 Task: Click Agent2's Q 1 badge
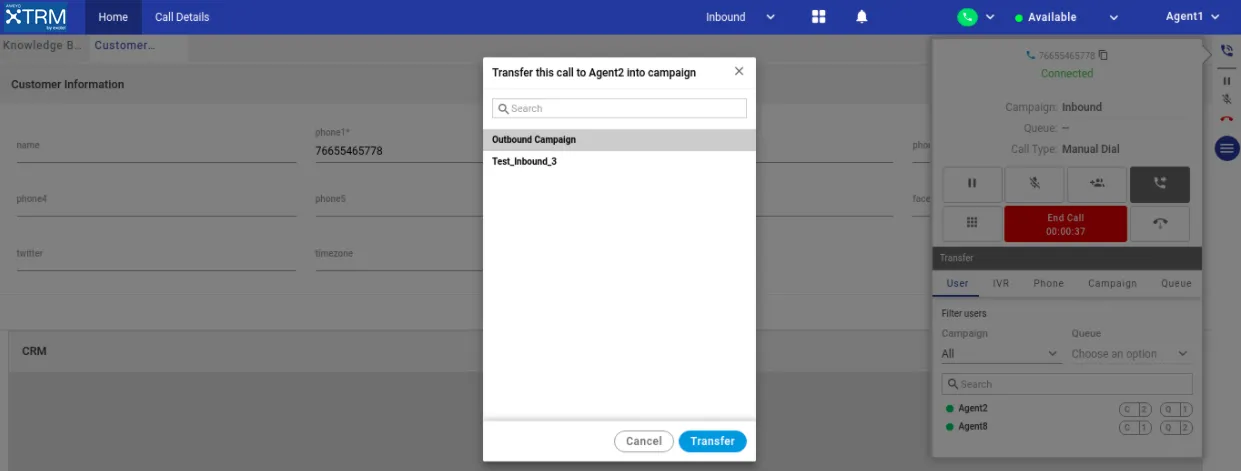1175,409
